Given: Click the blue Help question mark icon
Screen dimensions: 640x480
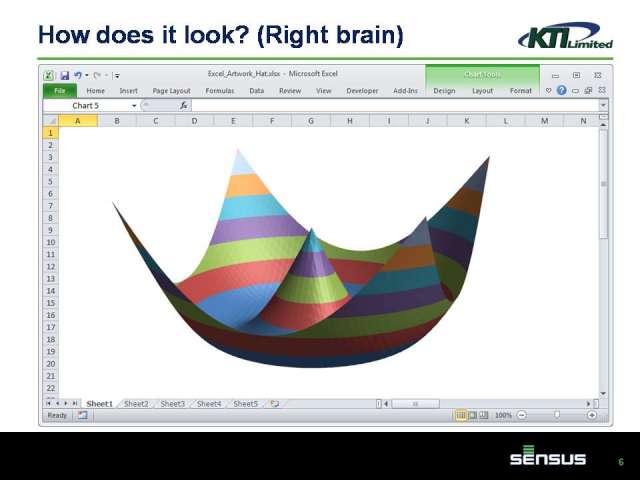Looking at the screenshot, I should coord(562,90).
